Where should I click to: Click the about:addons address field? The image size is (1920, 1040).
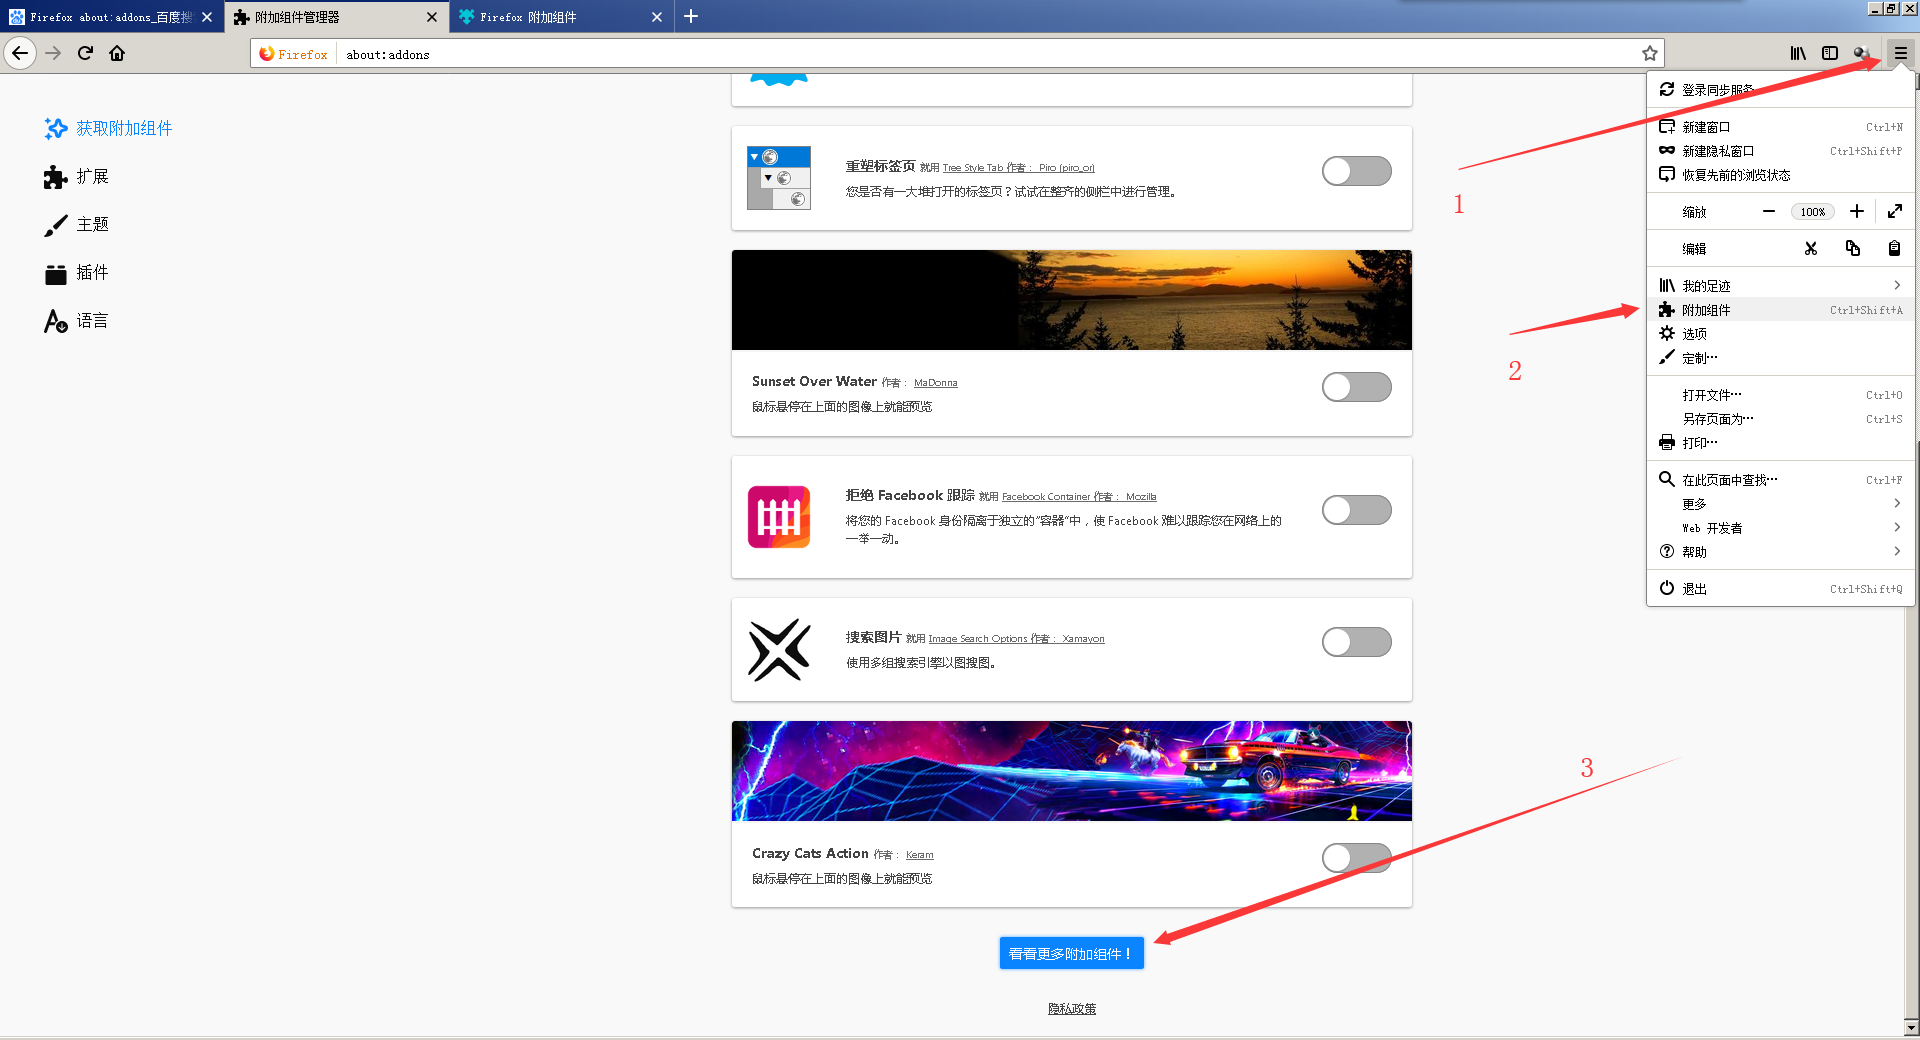click(985, 54)
